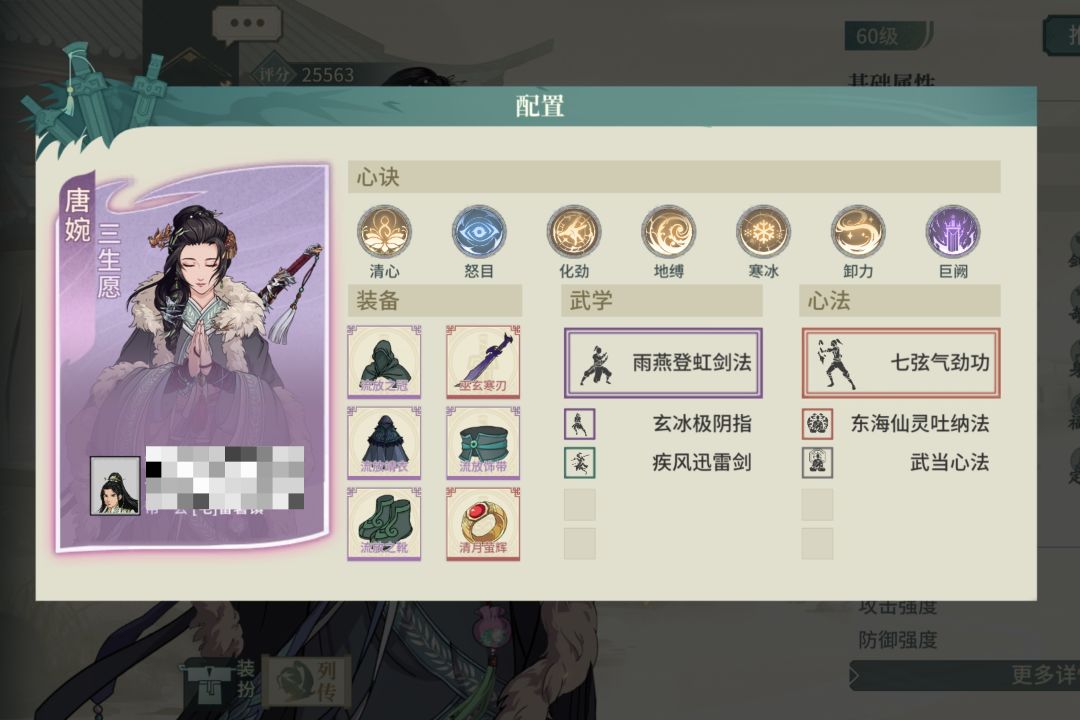Inspect the green boots equipment slot
1080x720 pixels.
pos(384,524)
